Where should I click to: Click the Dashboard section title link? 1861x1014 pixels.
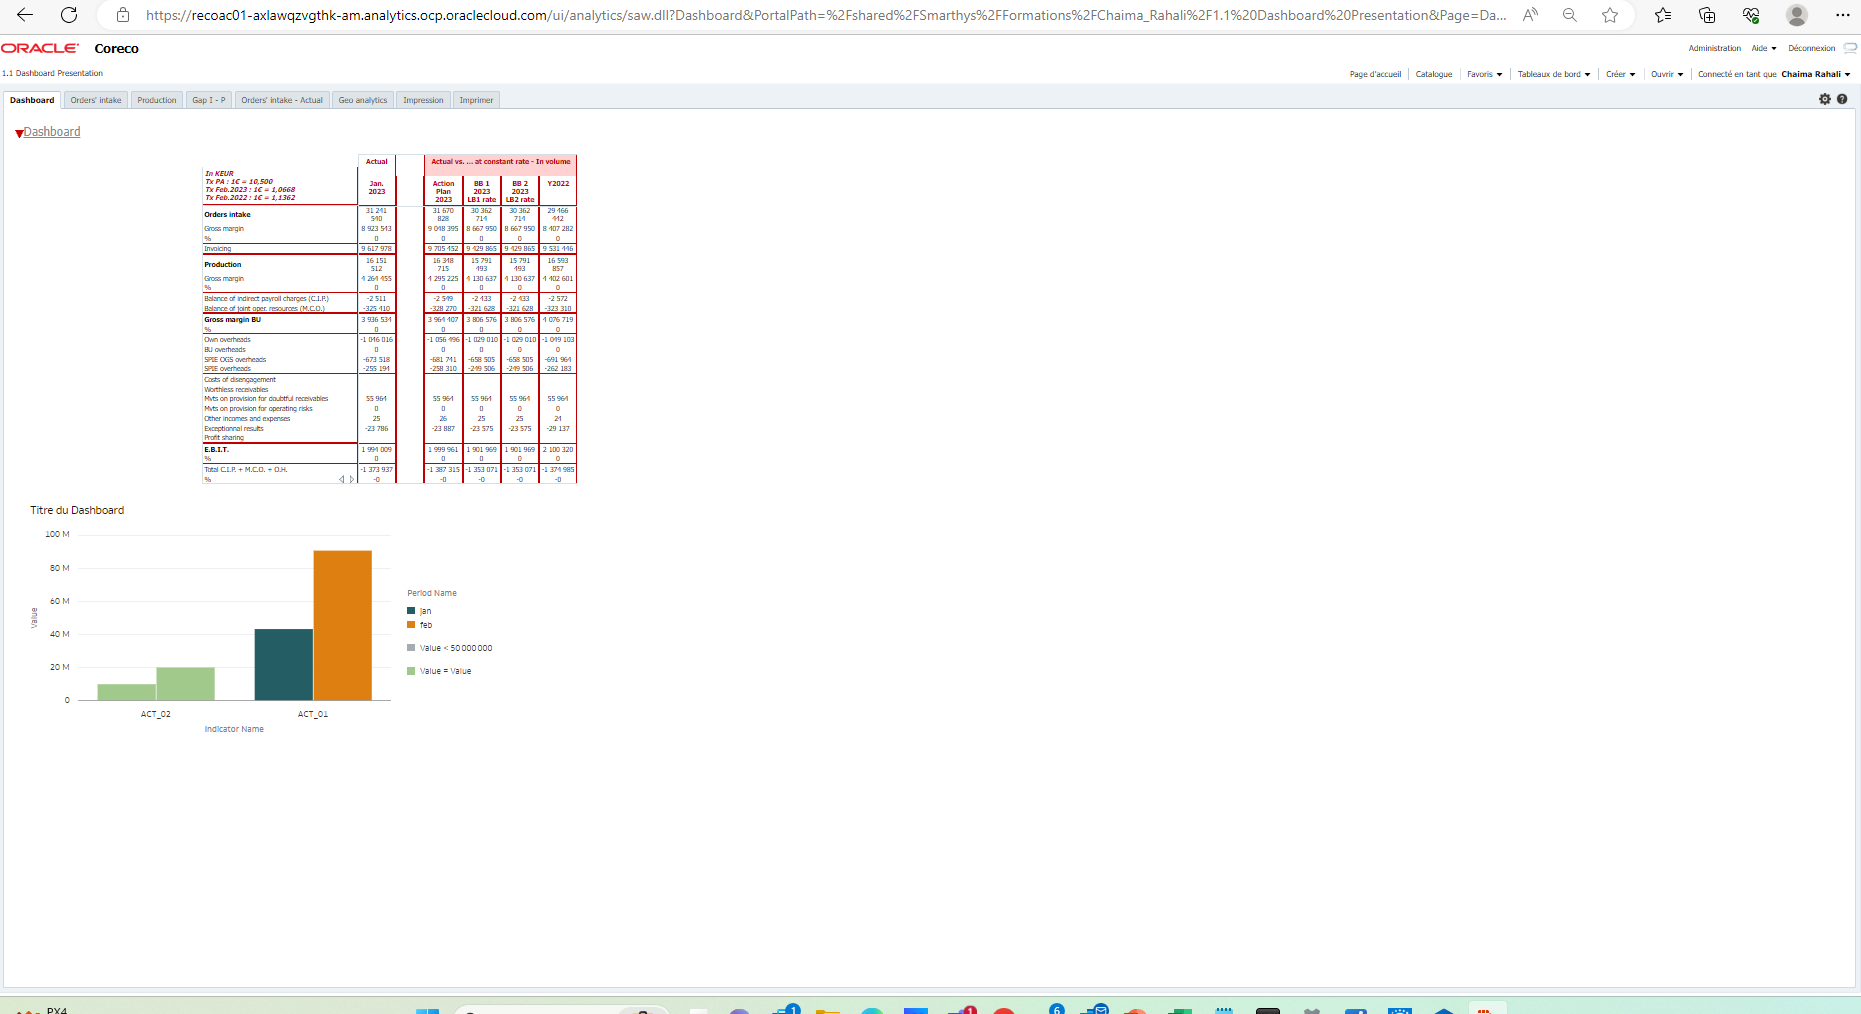[52, 132]
